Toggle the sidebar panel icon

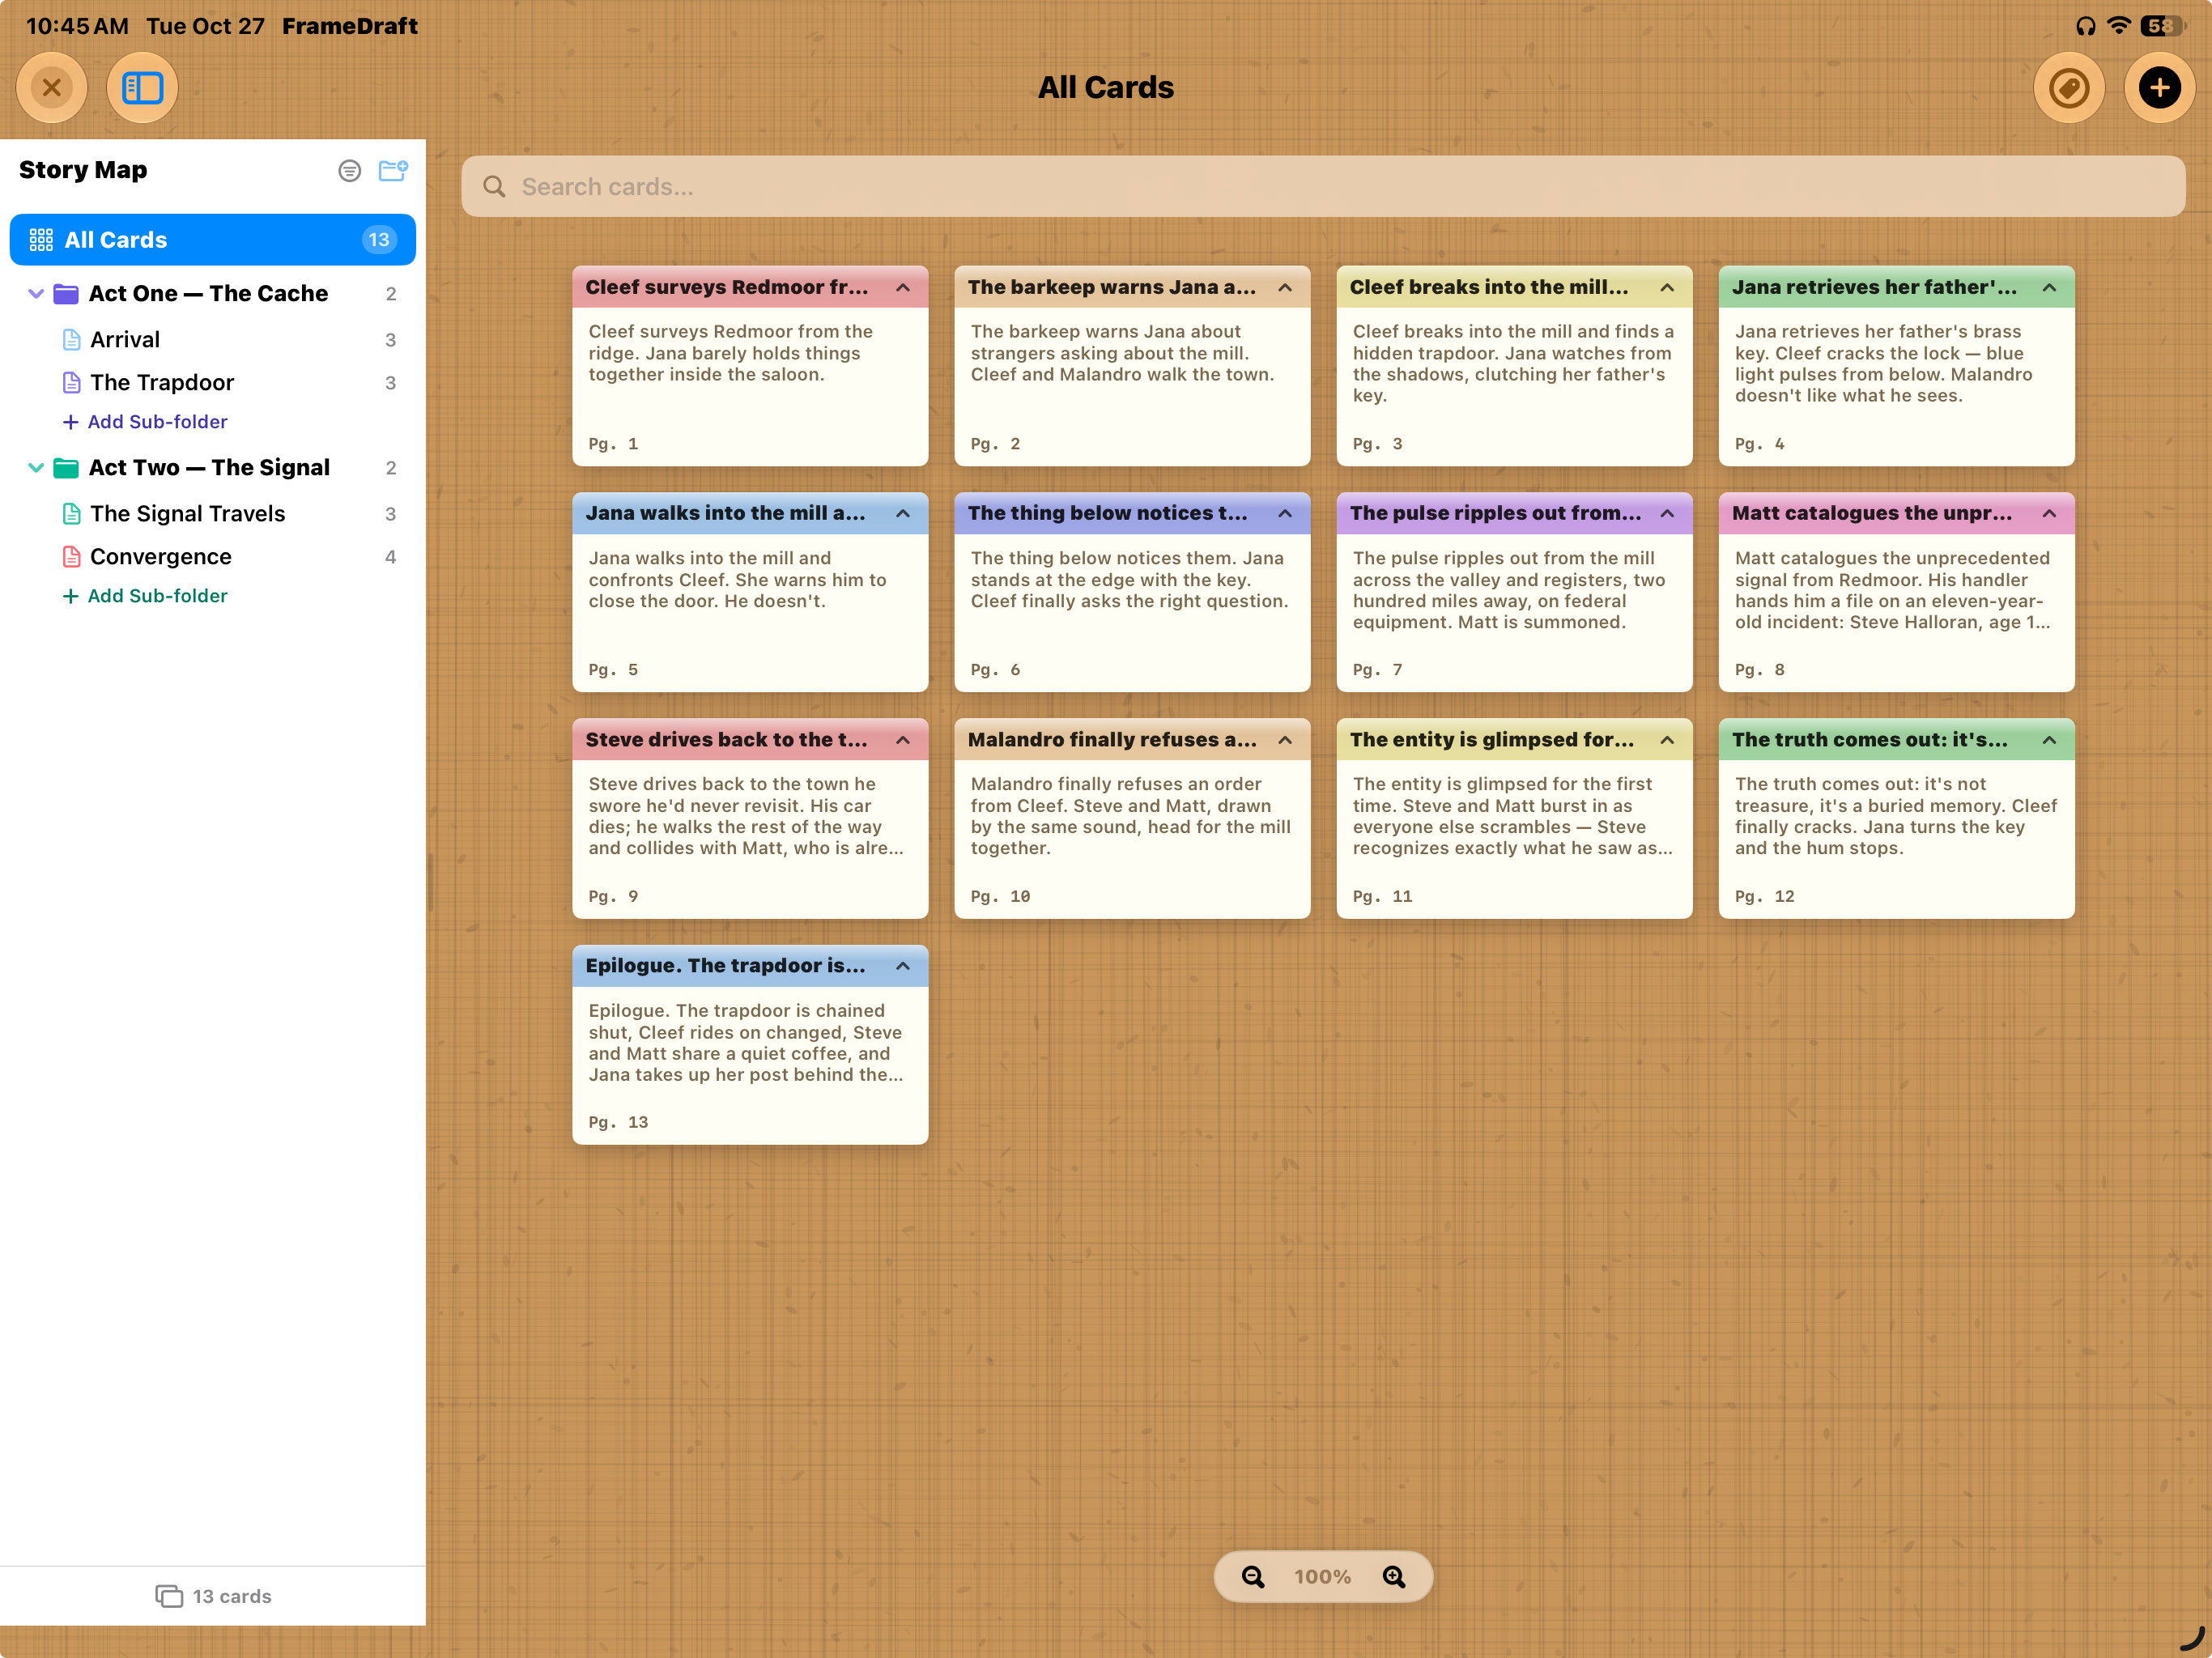click(x=142, y=88)
